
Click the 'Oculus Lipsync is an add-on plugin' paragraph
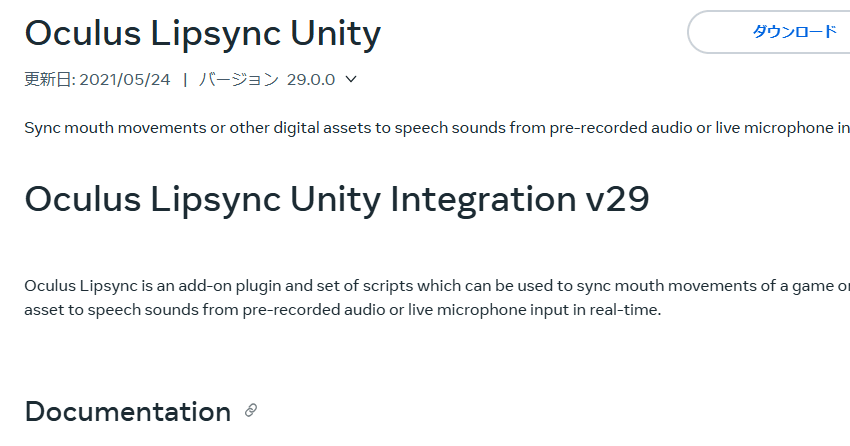(437, 298)
